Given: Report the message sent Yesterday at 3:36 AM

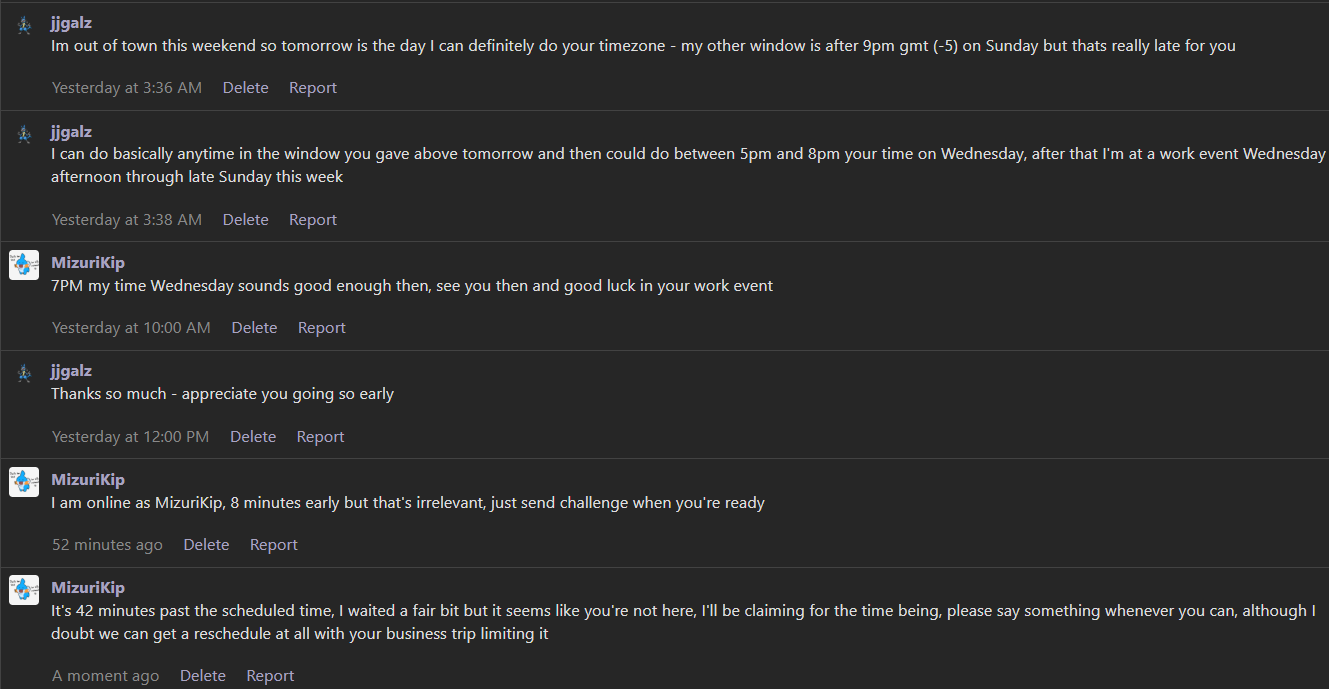Looking at the screenshot, I should pos(313,88).
